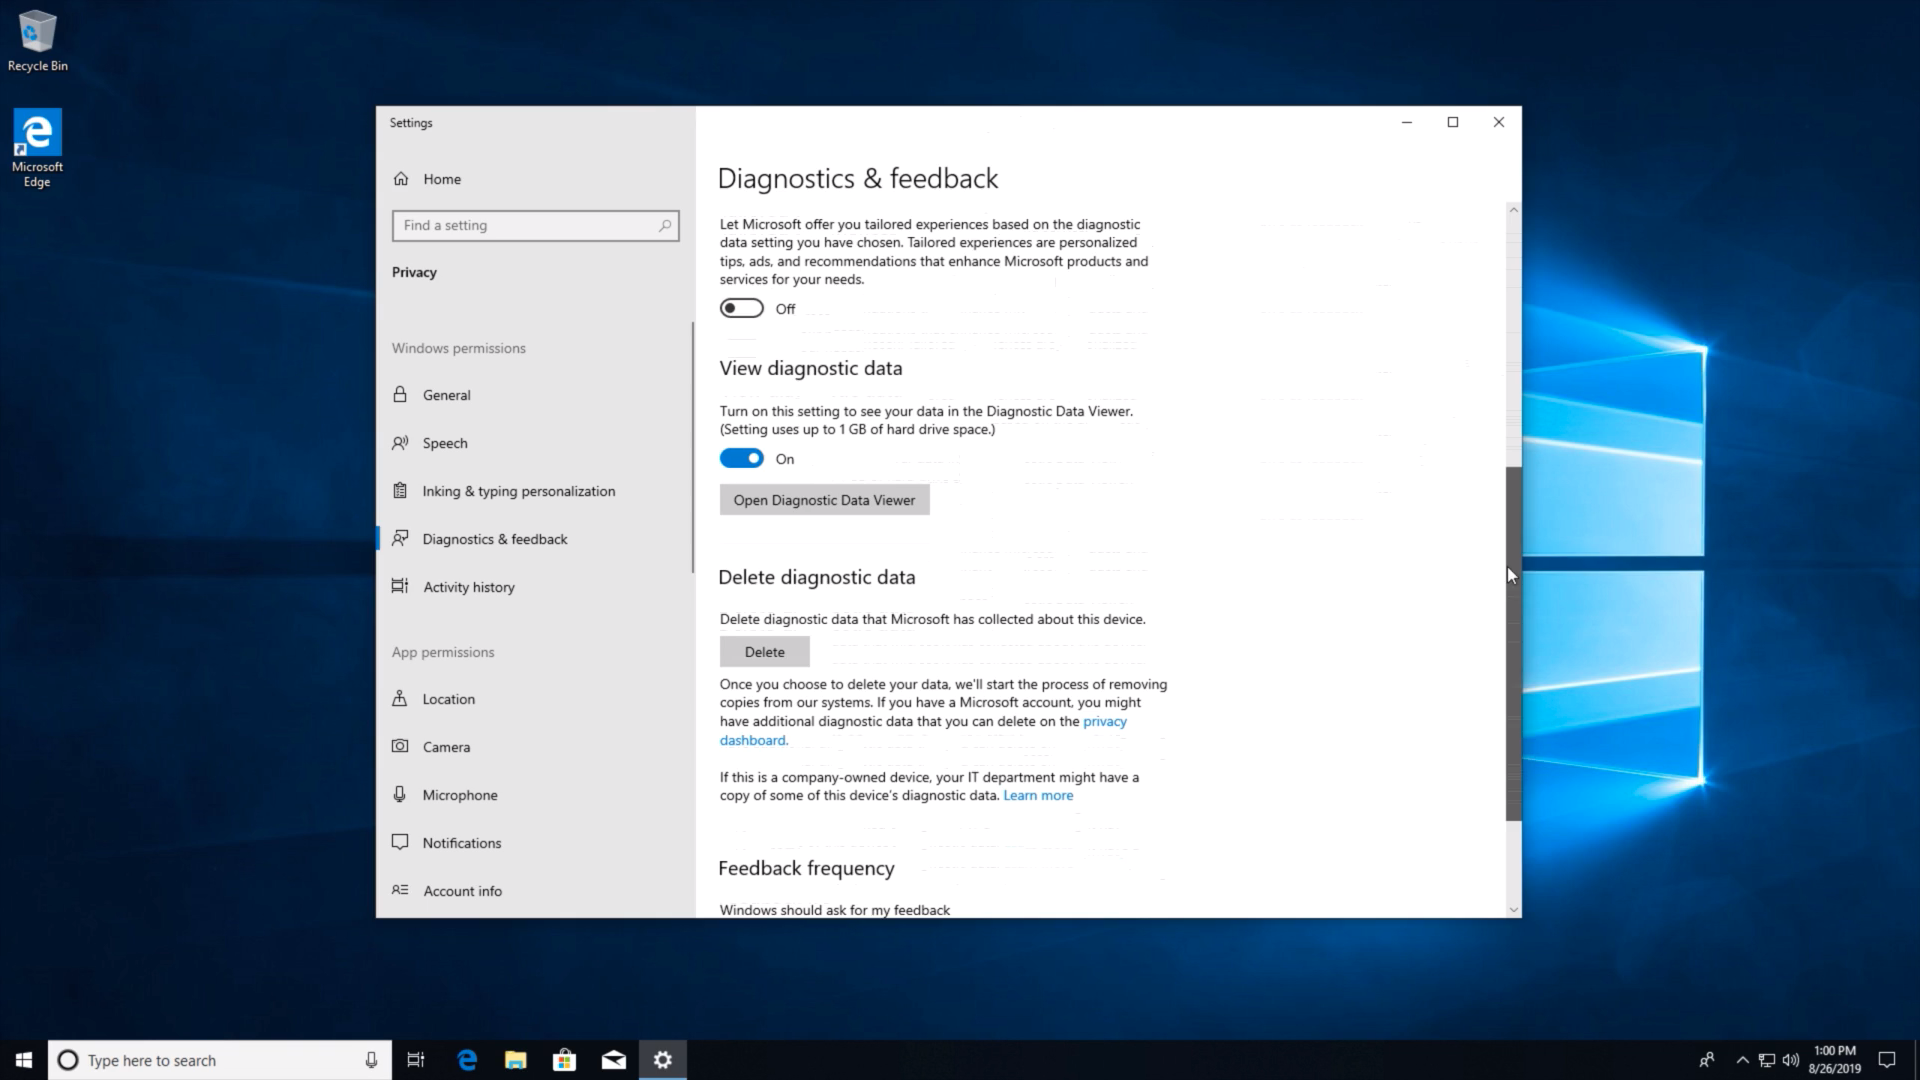
Task: Select Diagnostics & feedback menu item
Action: [495, 538]
